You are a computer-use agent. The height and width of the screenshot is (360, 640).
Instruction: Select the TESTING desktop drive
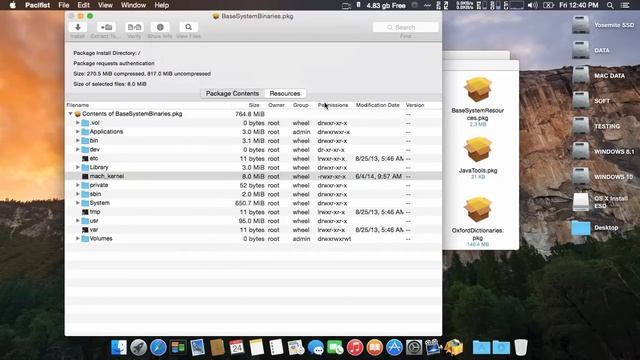click(580, 126)
